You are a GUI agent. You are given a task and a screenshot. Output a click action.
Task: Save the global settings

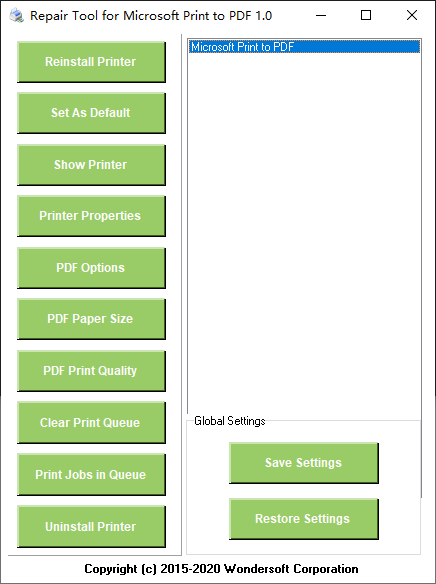click(304, 463)
